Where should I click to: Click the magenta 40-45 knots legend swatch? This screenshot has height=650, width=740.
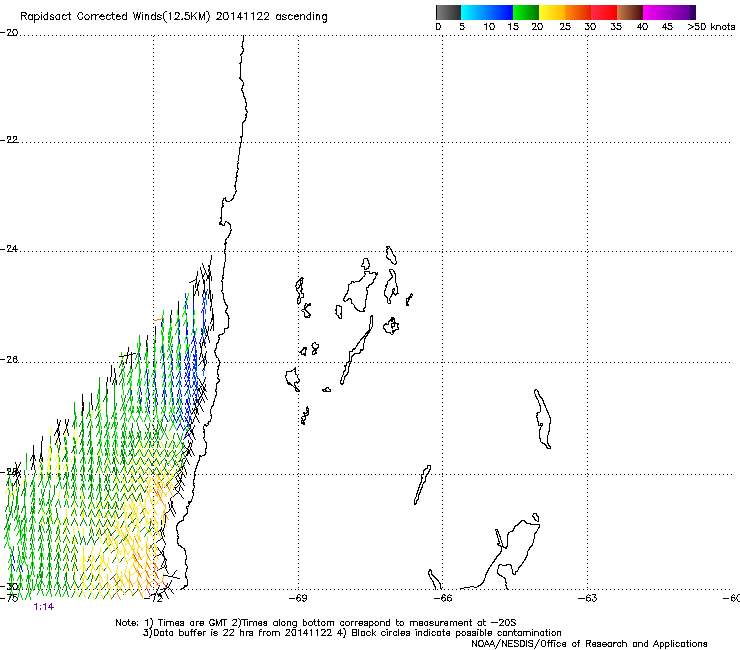pyautogui.click(x=656, y=12)
